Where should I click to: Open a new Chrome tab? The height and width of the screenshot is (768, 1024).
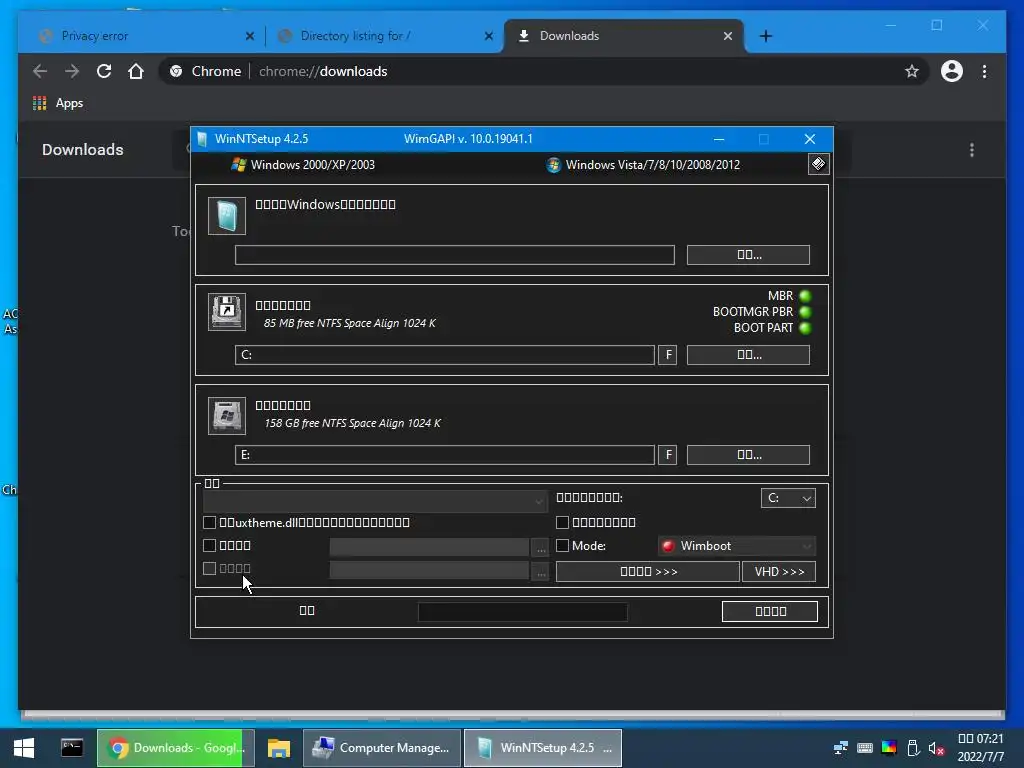pos(766,36)
